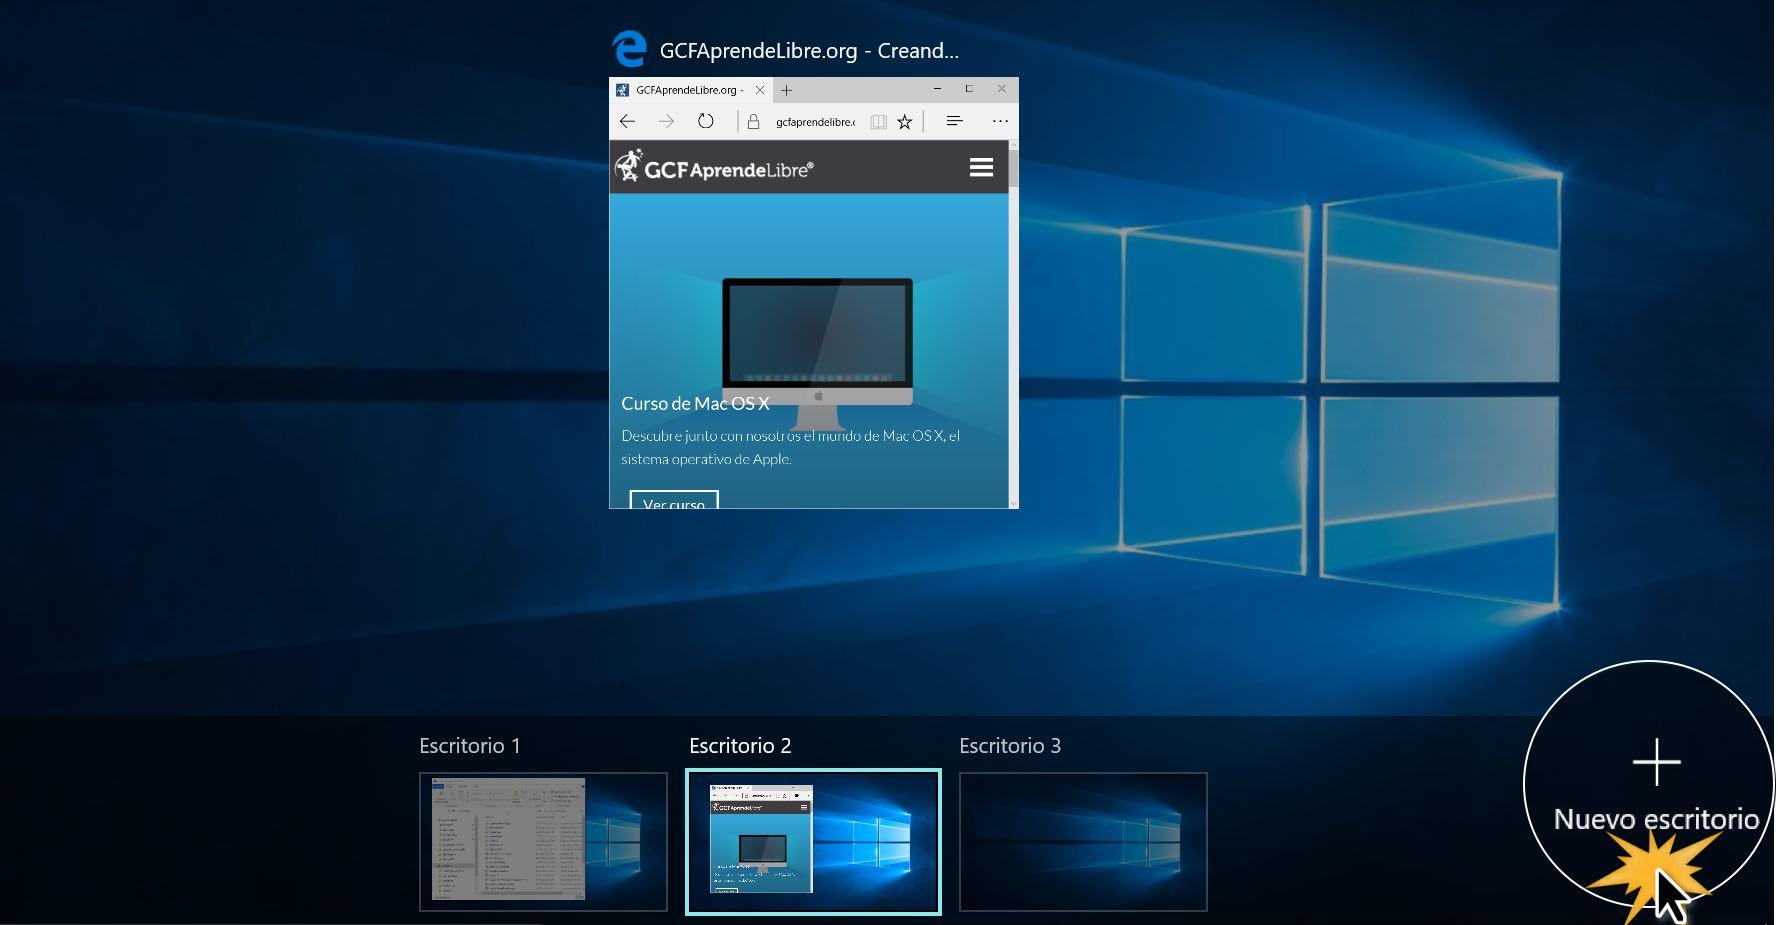Click the Escritorio 1 label
This screenshot has height=925, width=1778.
(470, 746)
